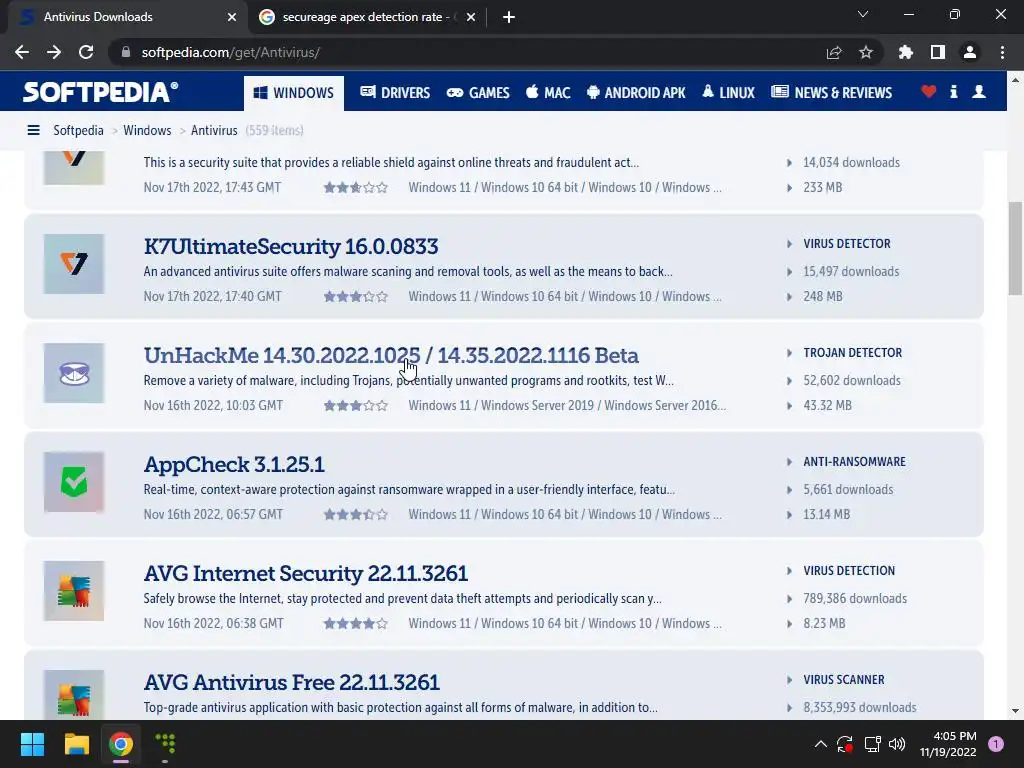Open the Chrome tab search dropdown arrow
Screen dimensions: 1024x768
coord(863,14)
